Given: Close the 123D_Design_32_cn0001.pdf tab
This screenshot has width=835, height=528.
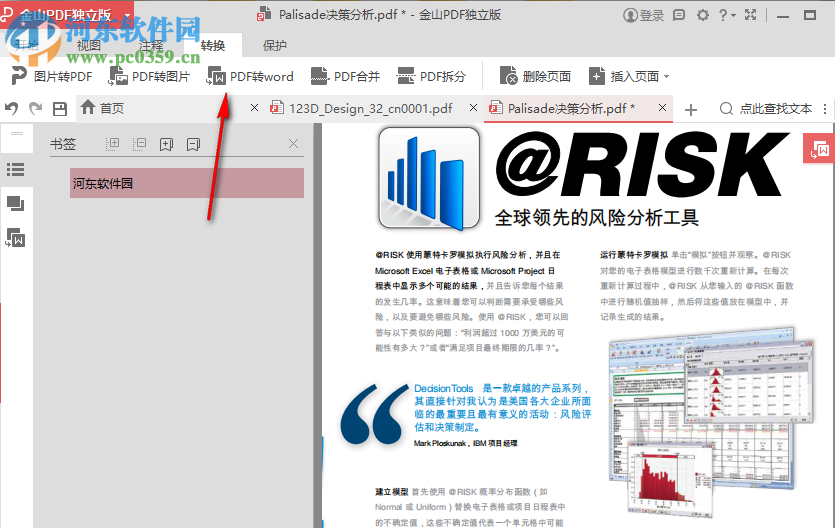Looking at the screenshot, I should pyautogui.click(x=473, y=108).
